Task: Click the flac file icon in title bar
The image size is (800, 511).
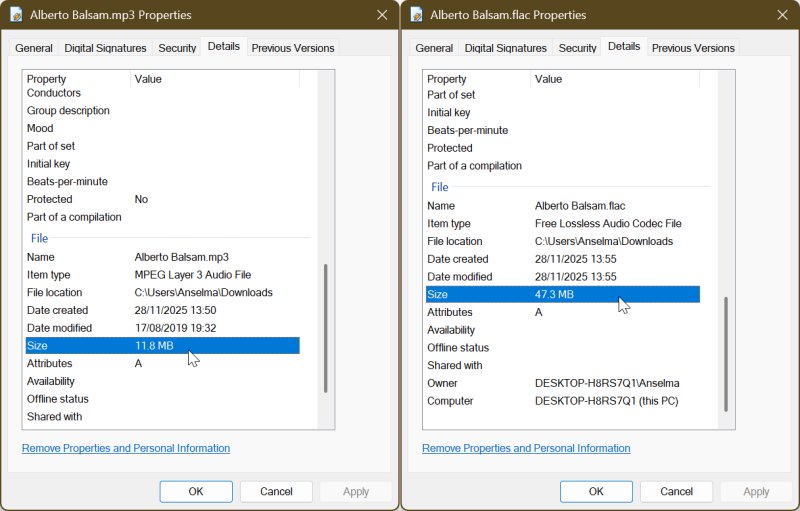Action: point(416,15)
